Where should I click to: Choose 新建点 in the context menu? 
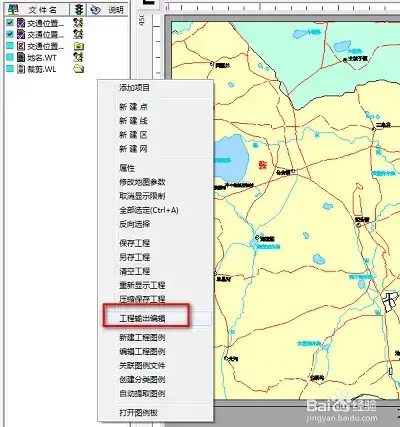[x=133, y=107]
